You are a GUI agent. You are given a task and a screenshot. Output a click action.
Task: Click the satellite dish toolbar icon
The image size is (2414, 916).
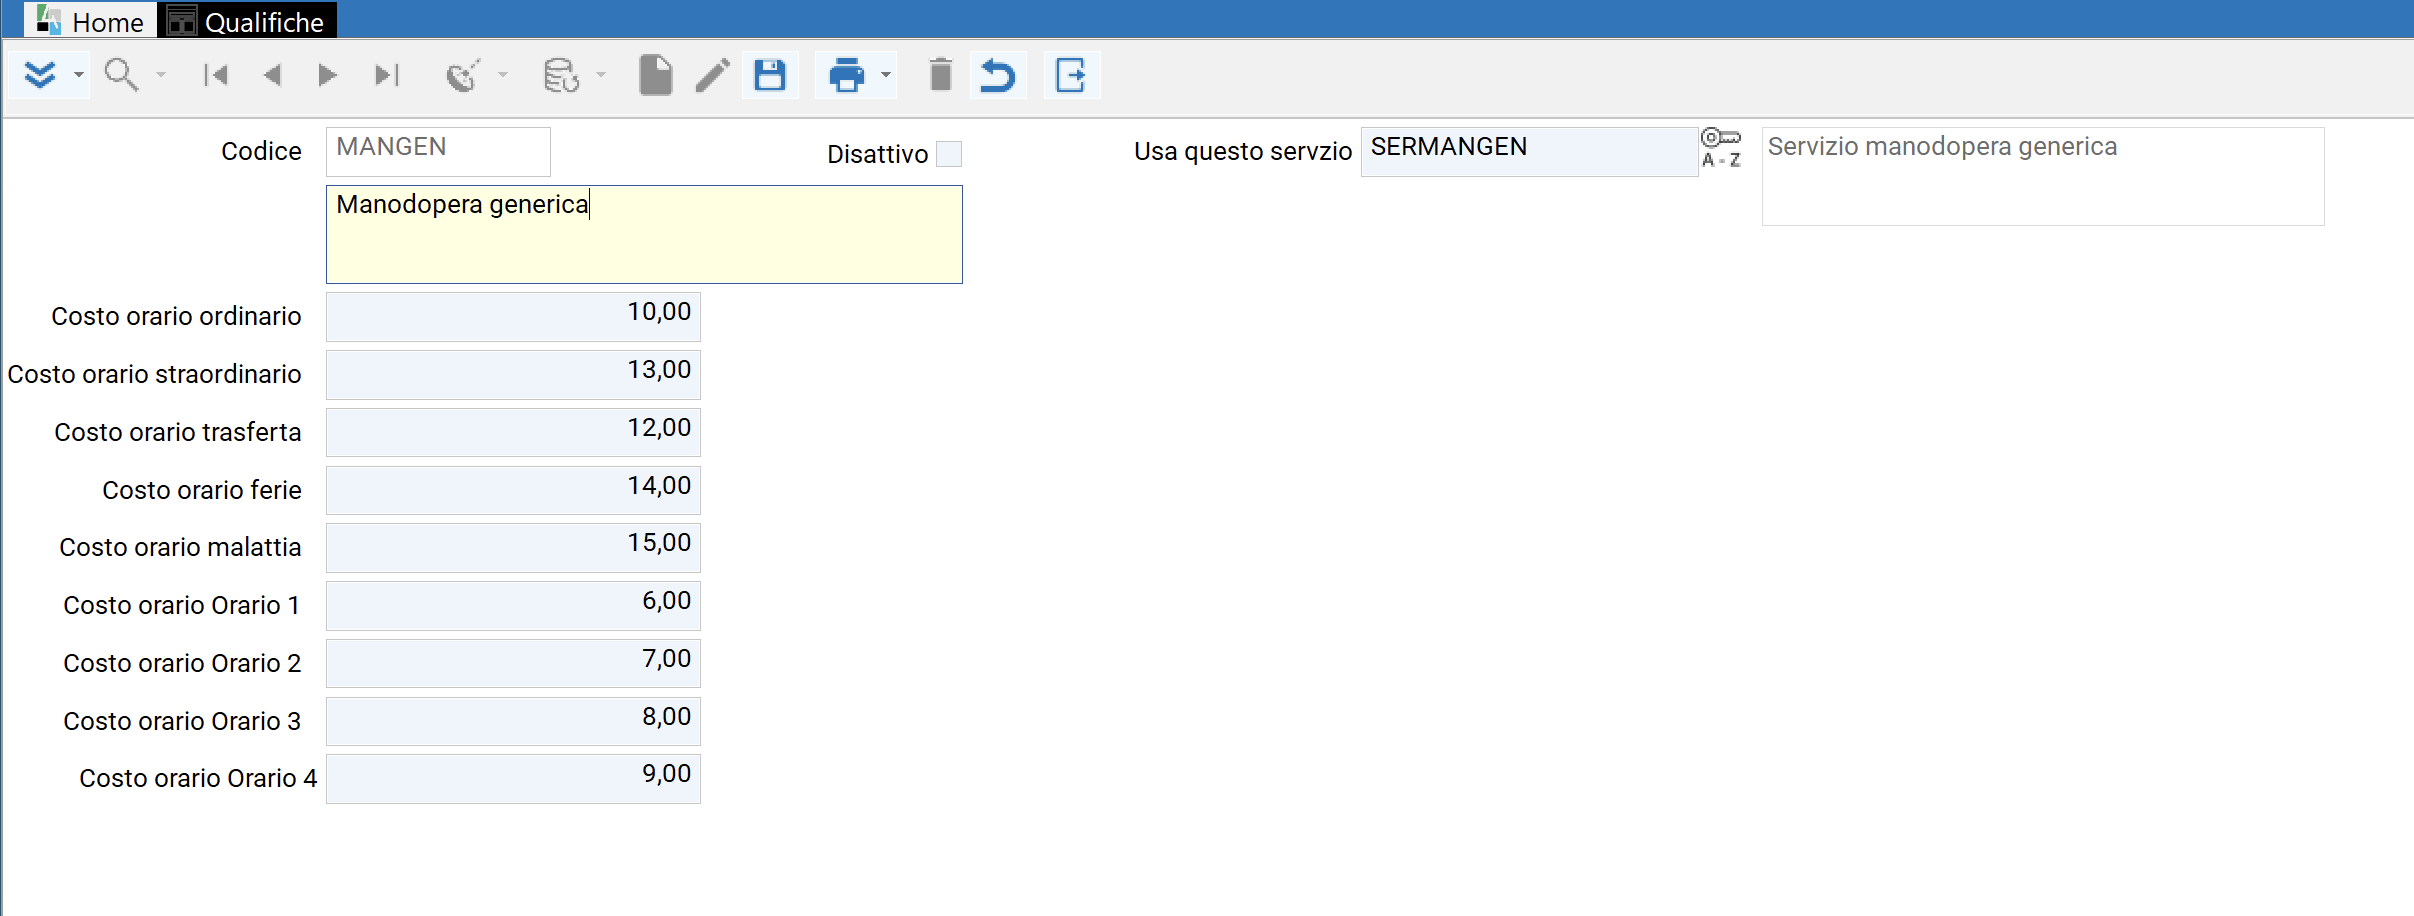pos(463,75)
